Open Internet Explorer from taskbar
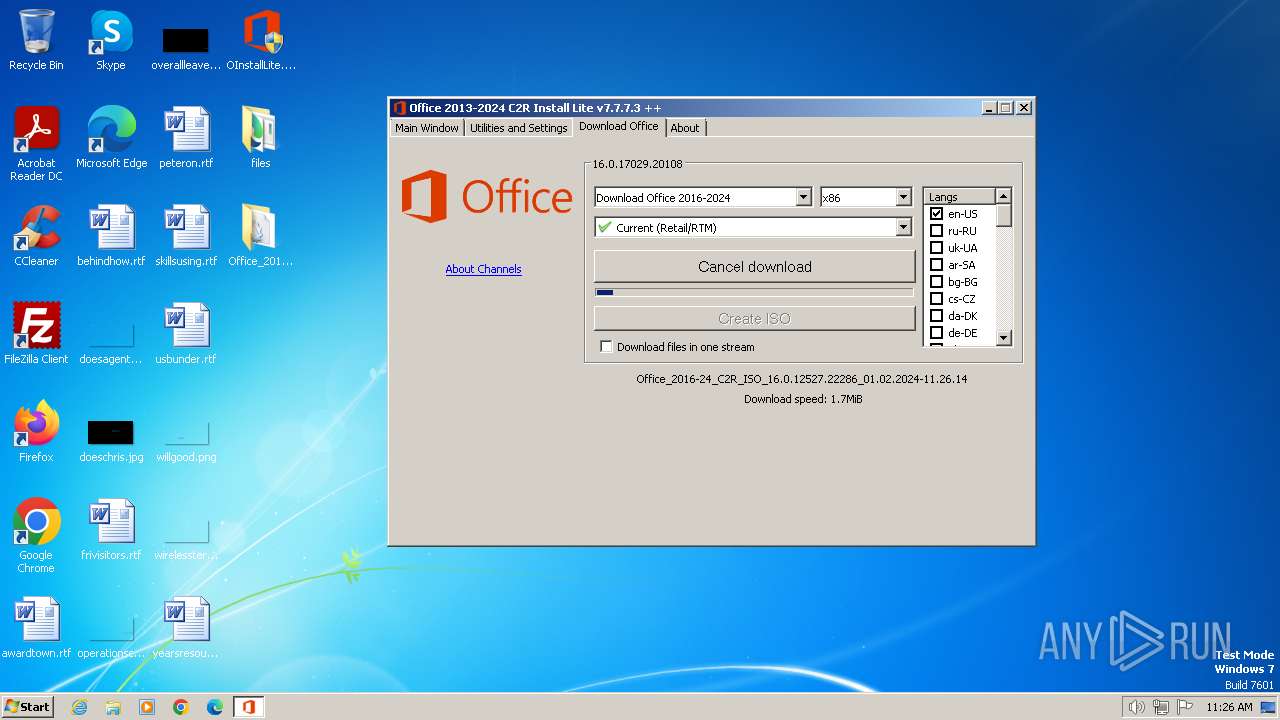The width and height of the screenshot is (1280, 720). [x=79, y=707]
